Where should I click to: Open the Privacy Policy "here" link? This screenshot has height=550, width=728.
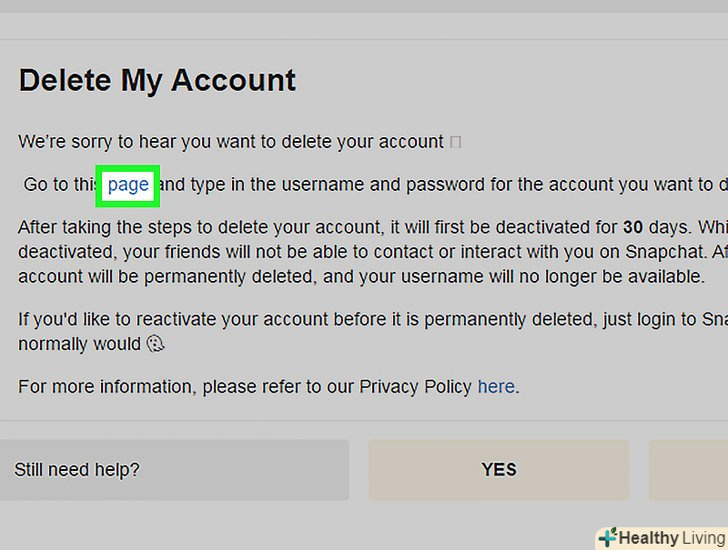click(496, 386)
